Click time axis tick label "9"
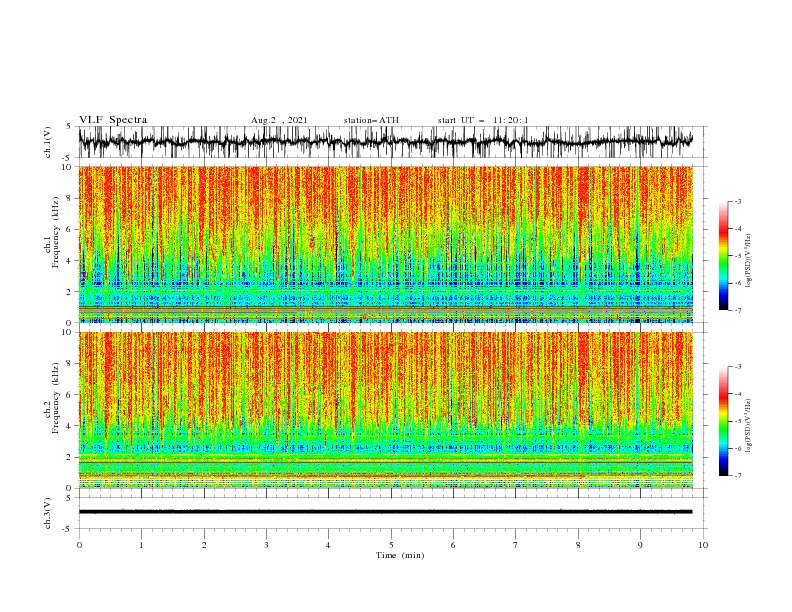The image size is (792, 612). point(640,545)
